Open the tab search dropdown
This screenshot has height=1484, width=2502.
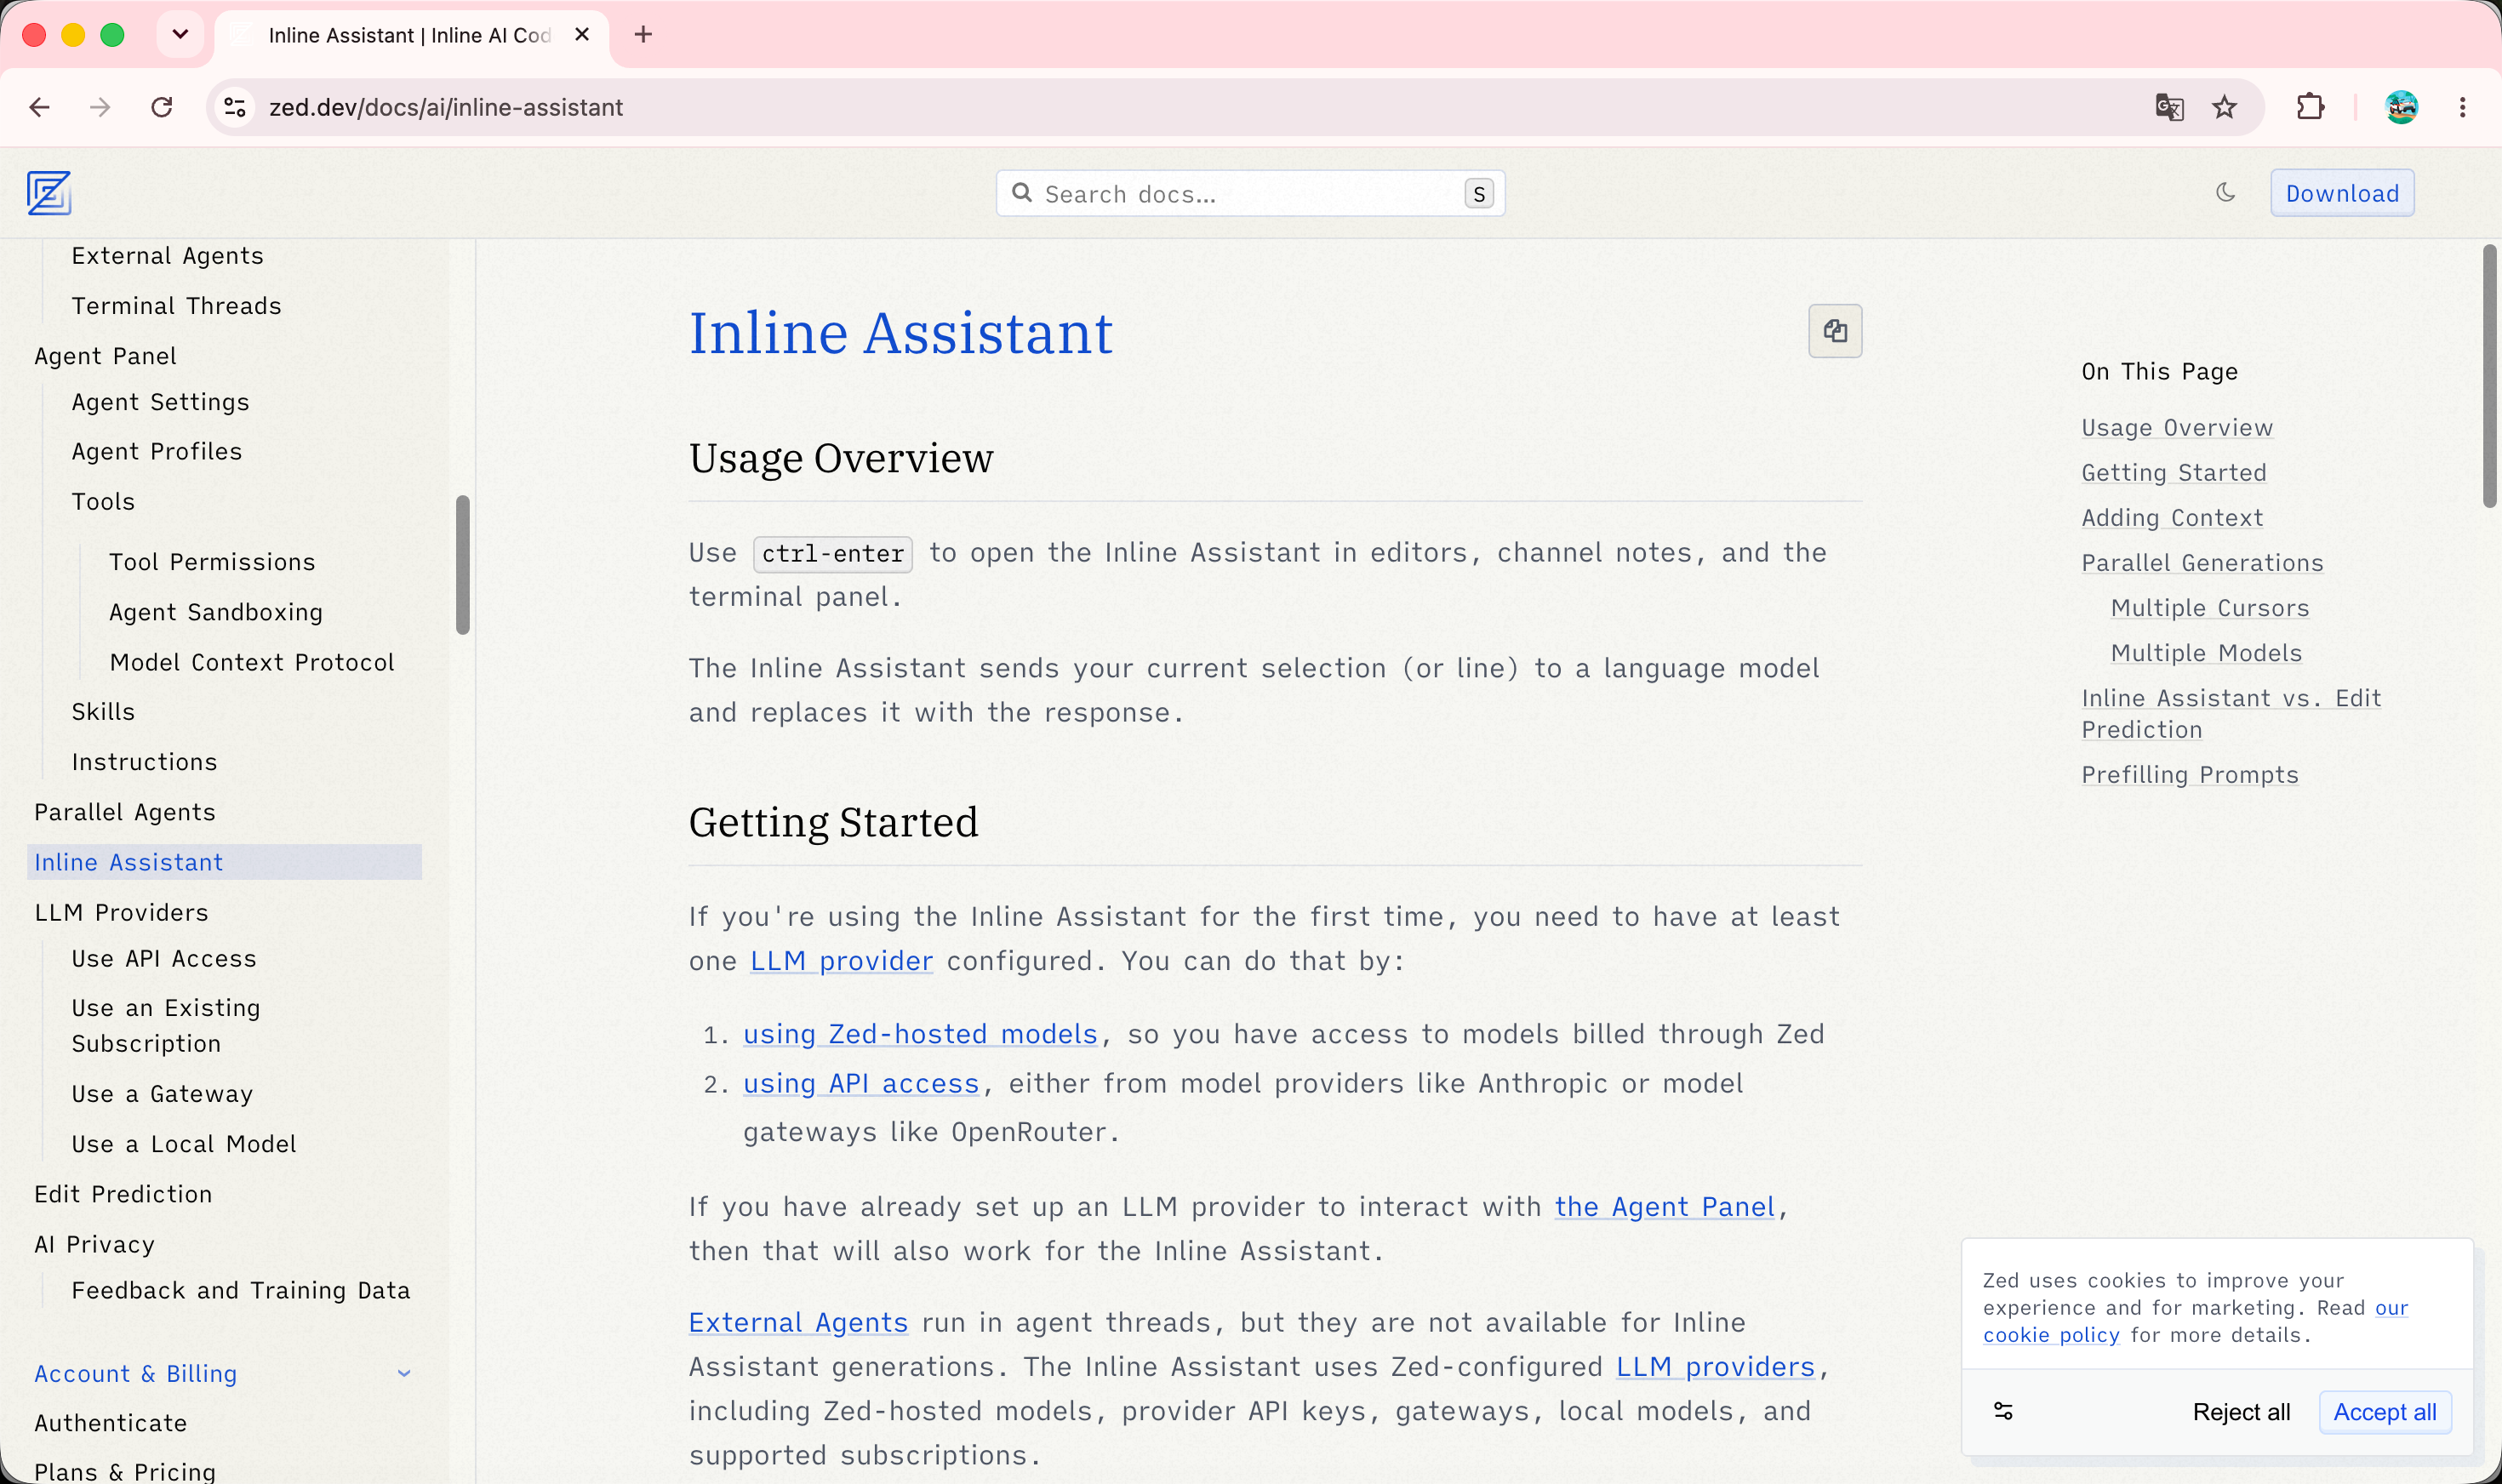180,35
